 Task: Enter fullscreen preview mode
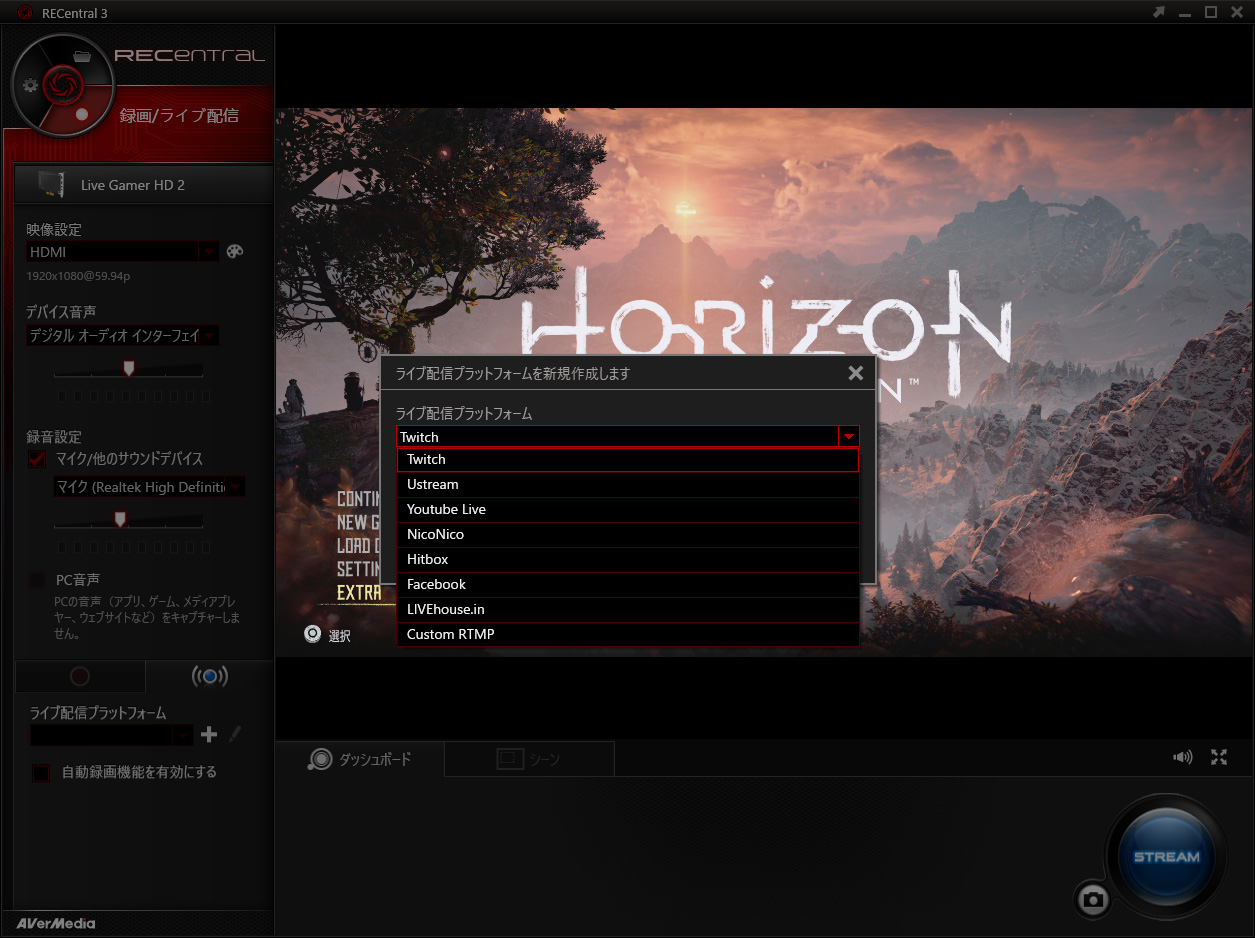[1219, 757]
